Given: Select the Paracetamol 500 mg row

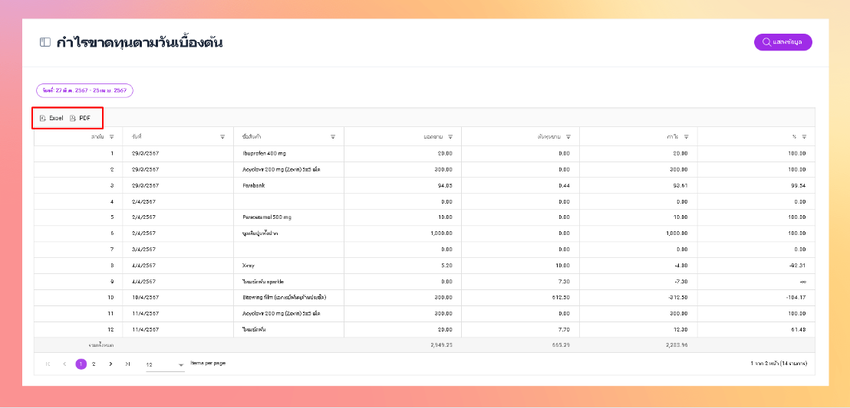Looking at the screenshot, I should point(424,217).
